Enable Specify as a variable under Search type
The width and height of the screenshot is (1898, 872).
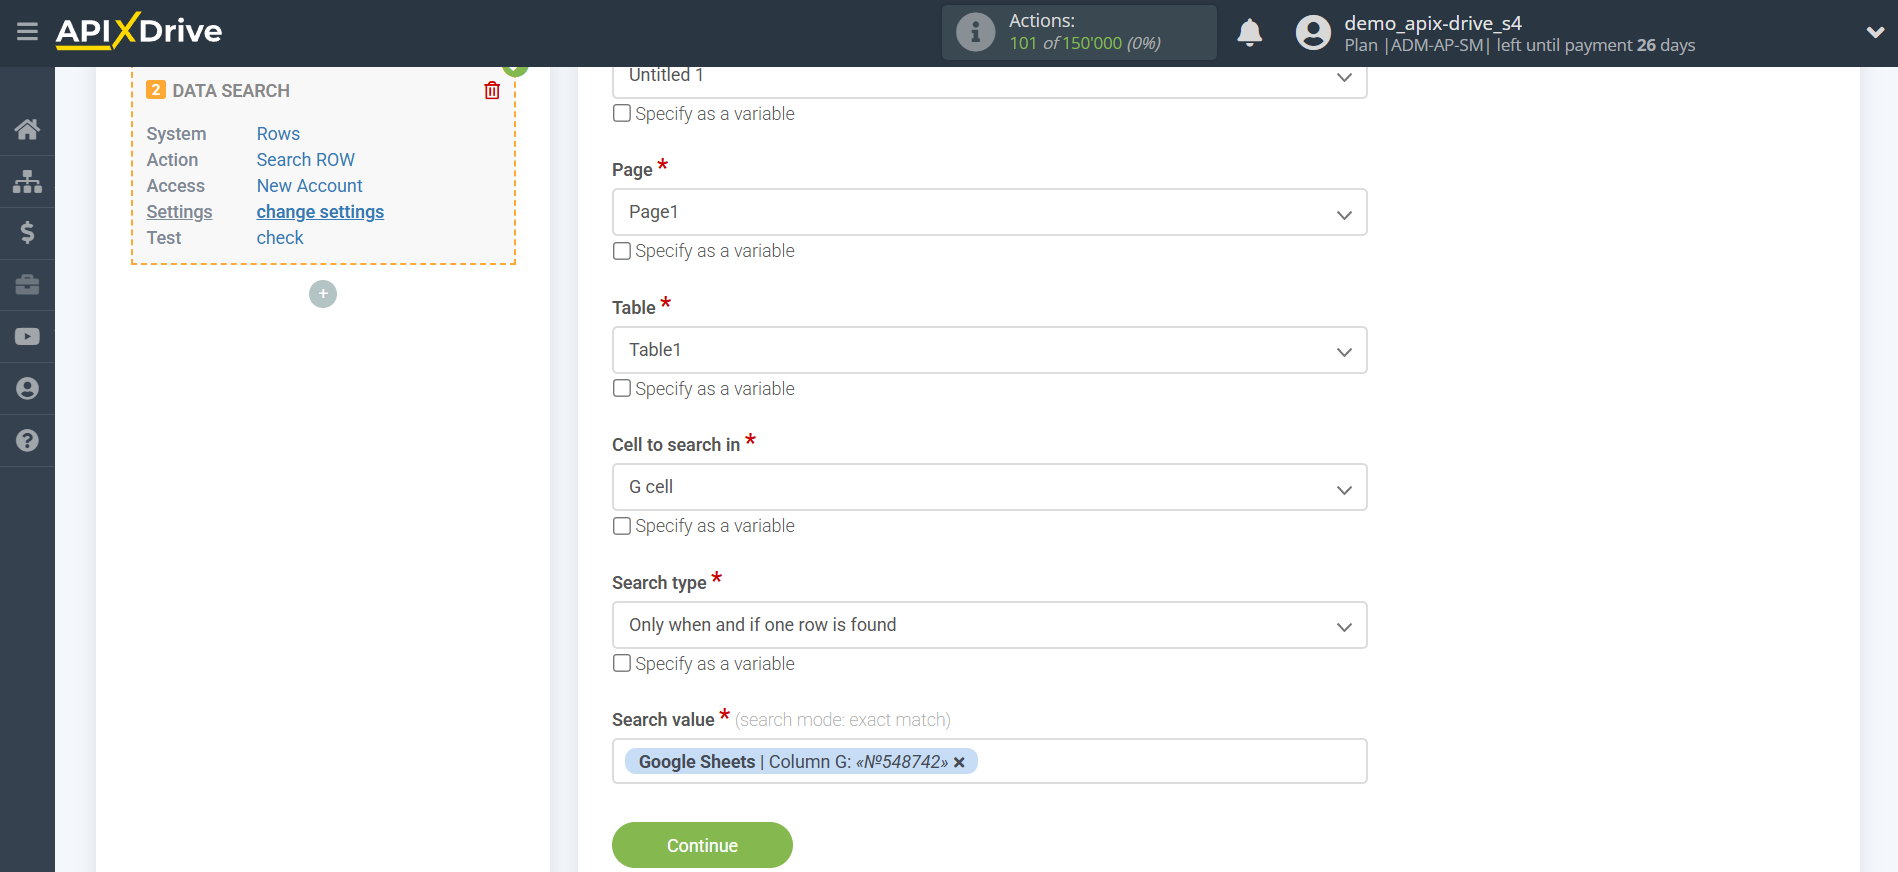621,662
